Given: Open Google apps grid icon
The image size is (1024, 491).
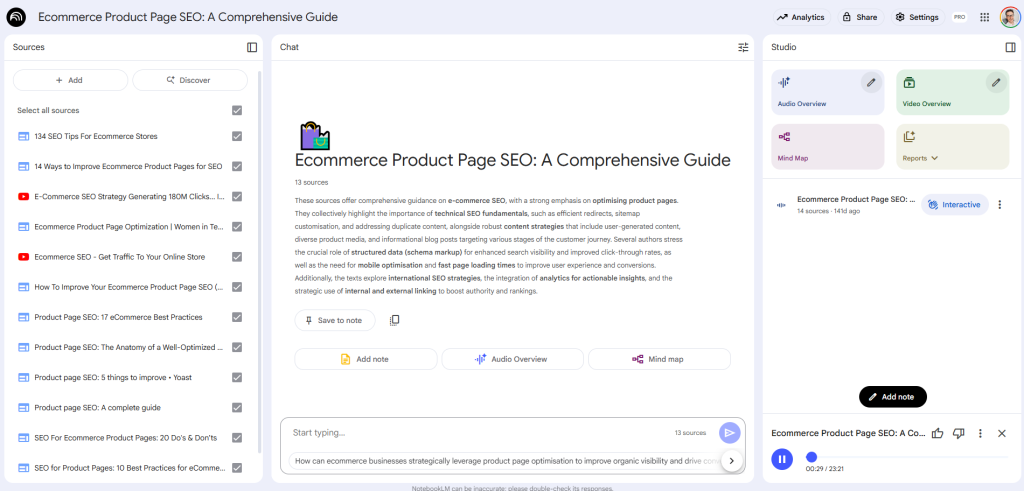Looking at the screenshot, I should pyautogui.click(x=985, y=18).
